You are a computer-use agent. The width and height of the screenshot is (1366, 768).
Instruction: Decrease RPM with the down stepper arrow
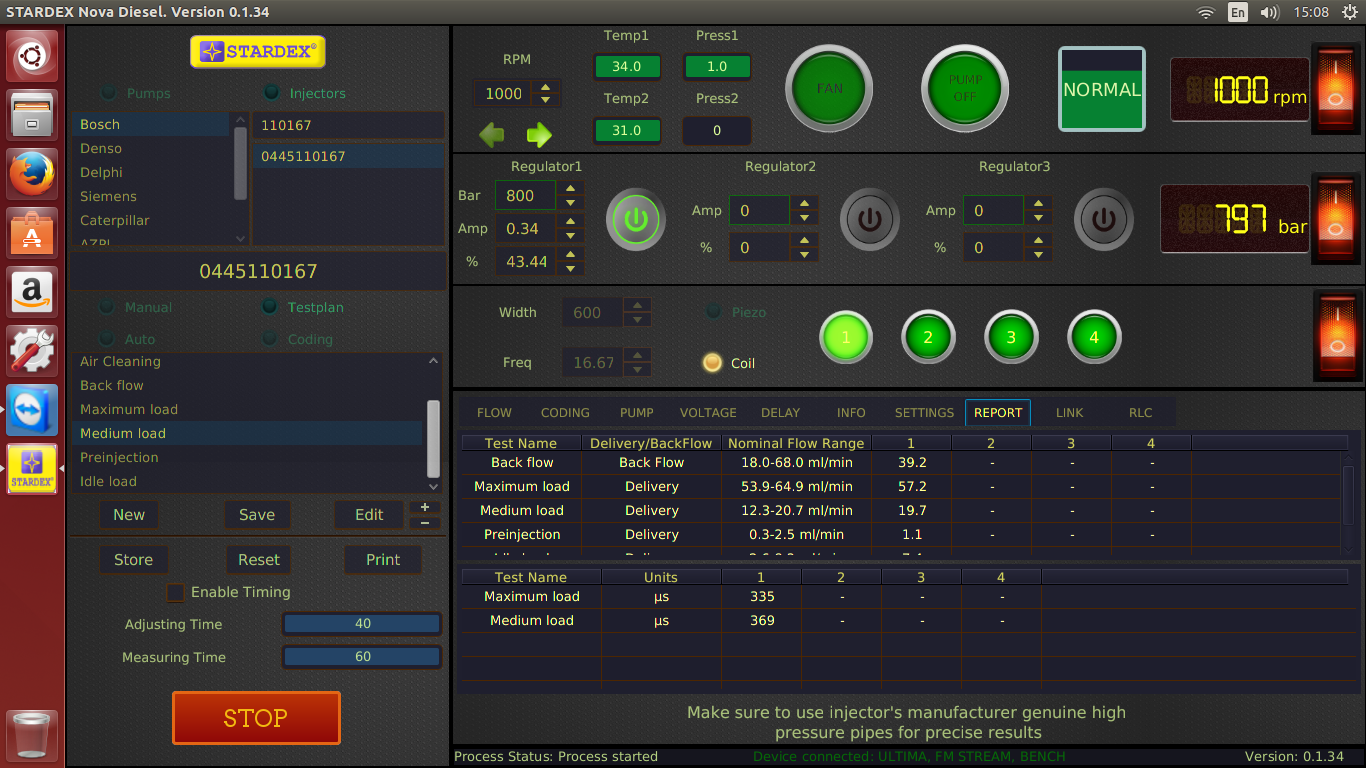[546, 100]
